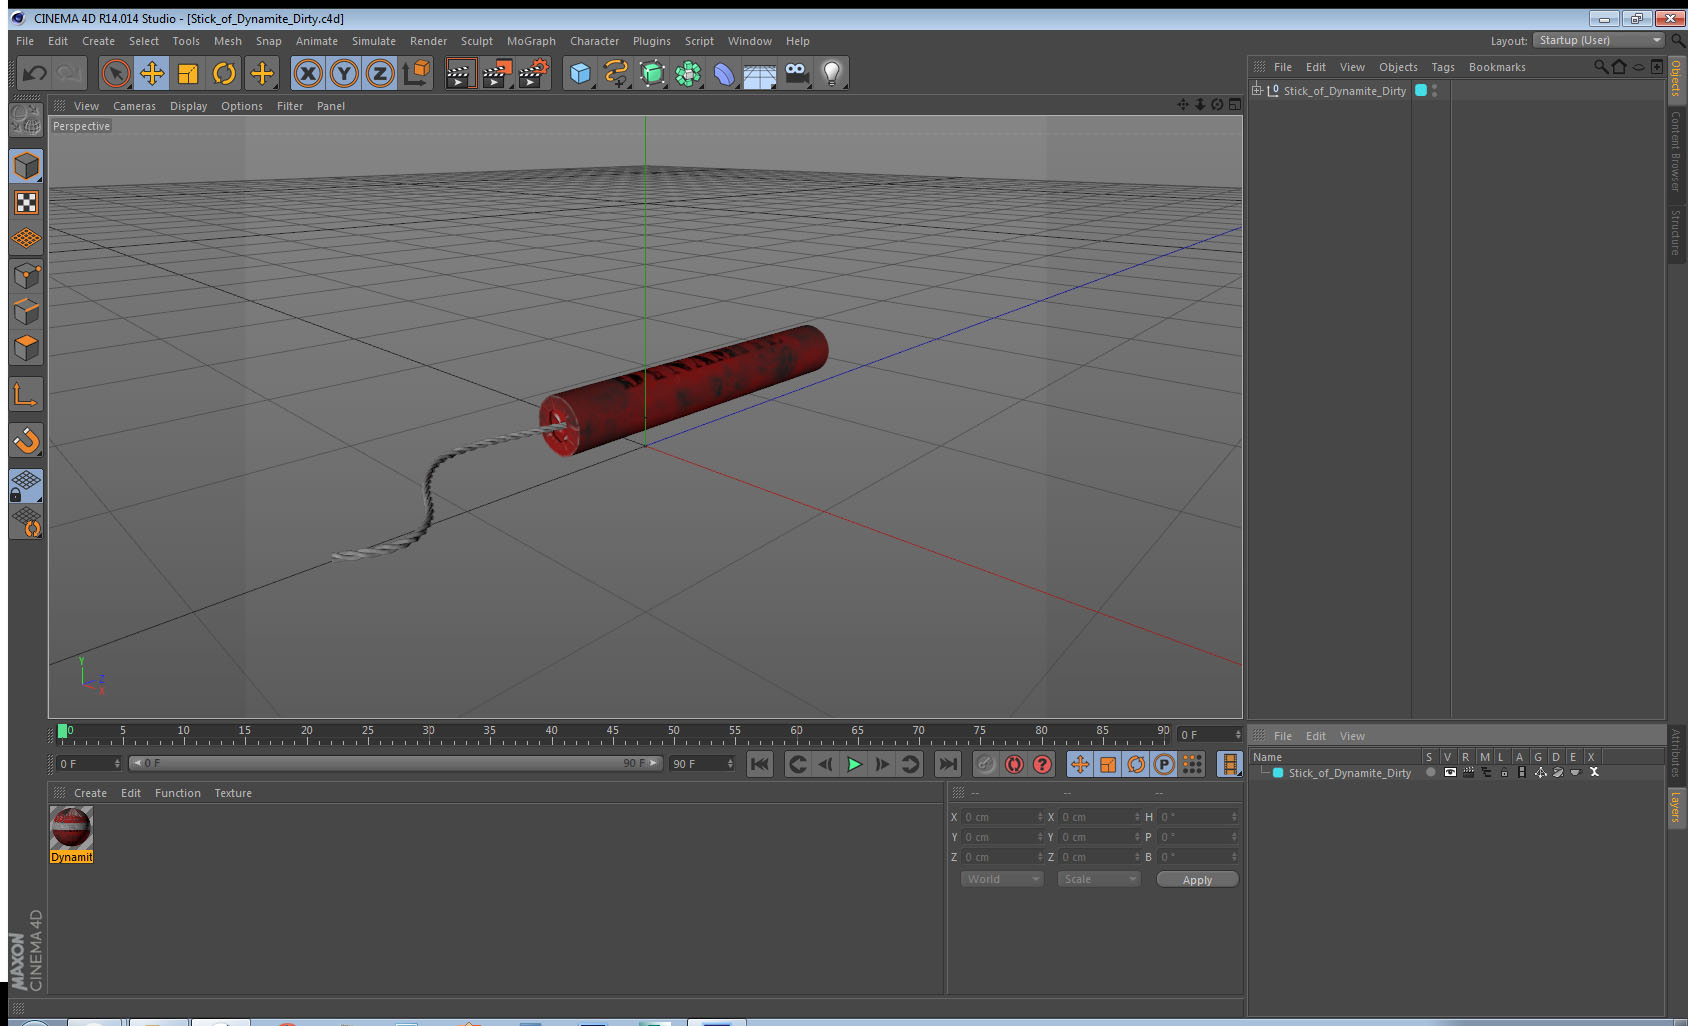Activate the Move tool in the top toolbar

click(x=152, y=73)
